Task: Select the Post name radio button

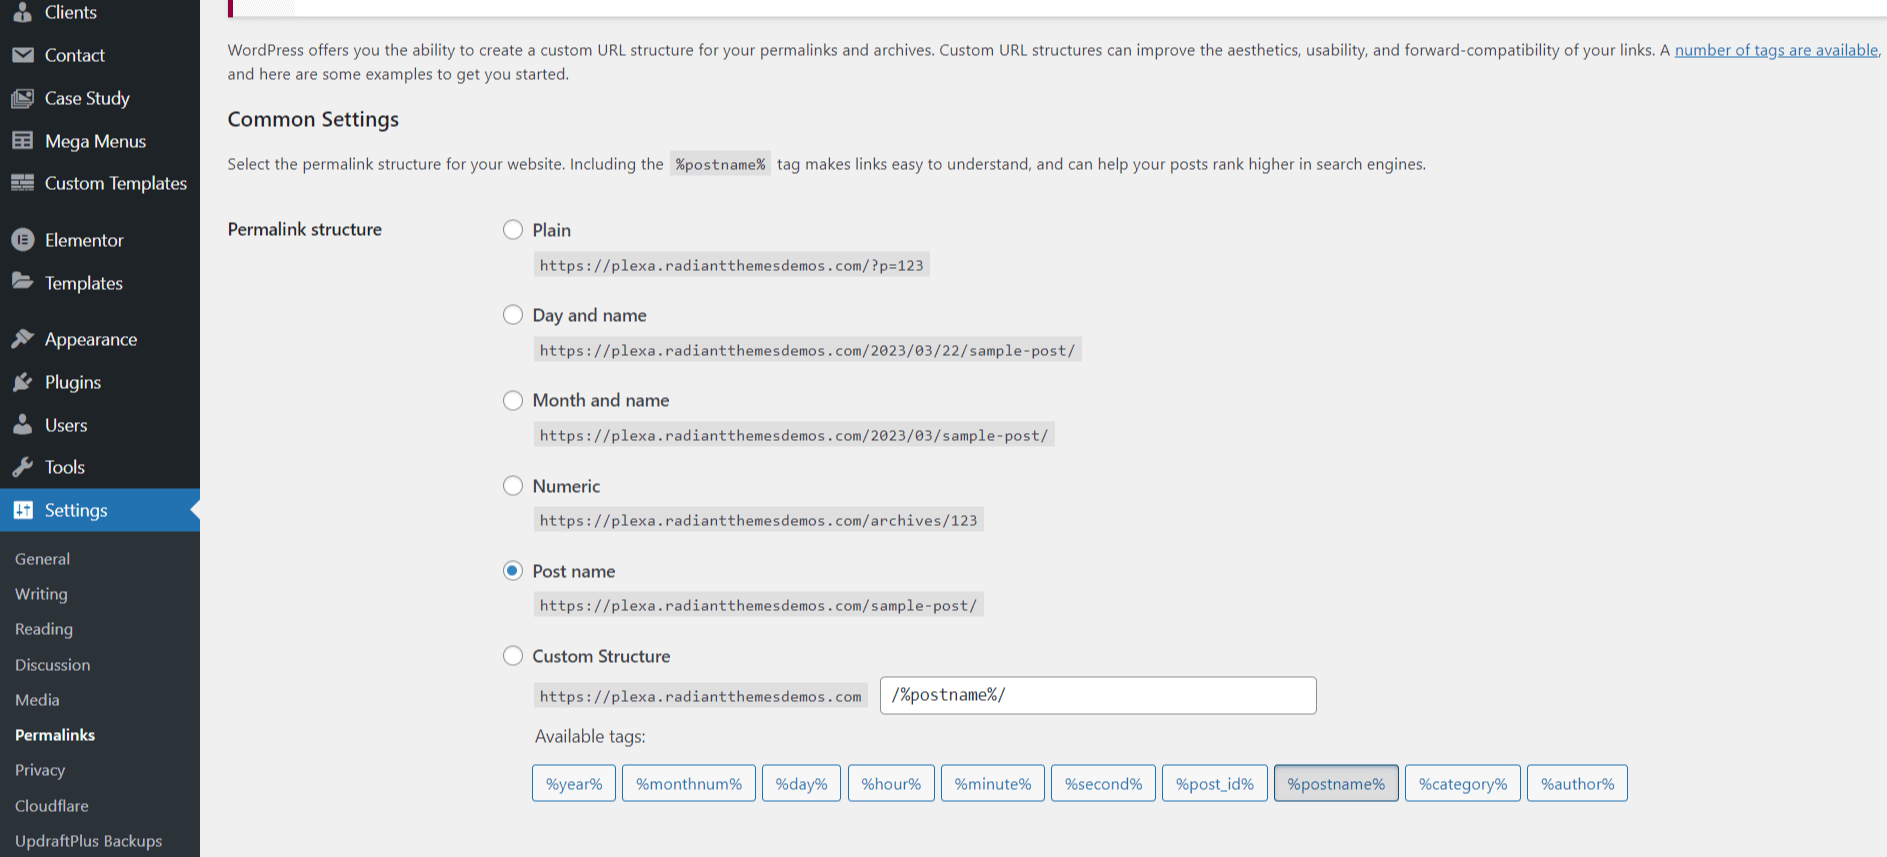Action: point(513,571)
